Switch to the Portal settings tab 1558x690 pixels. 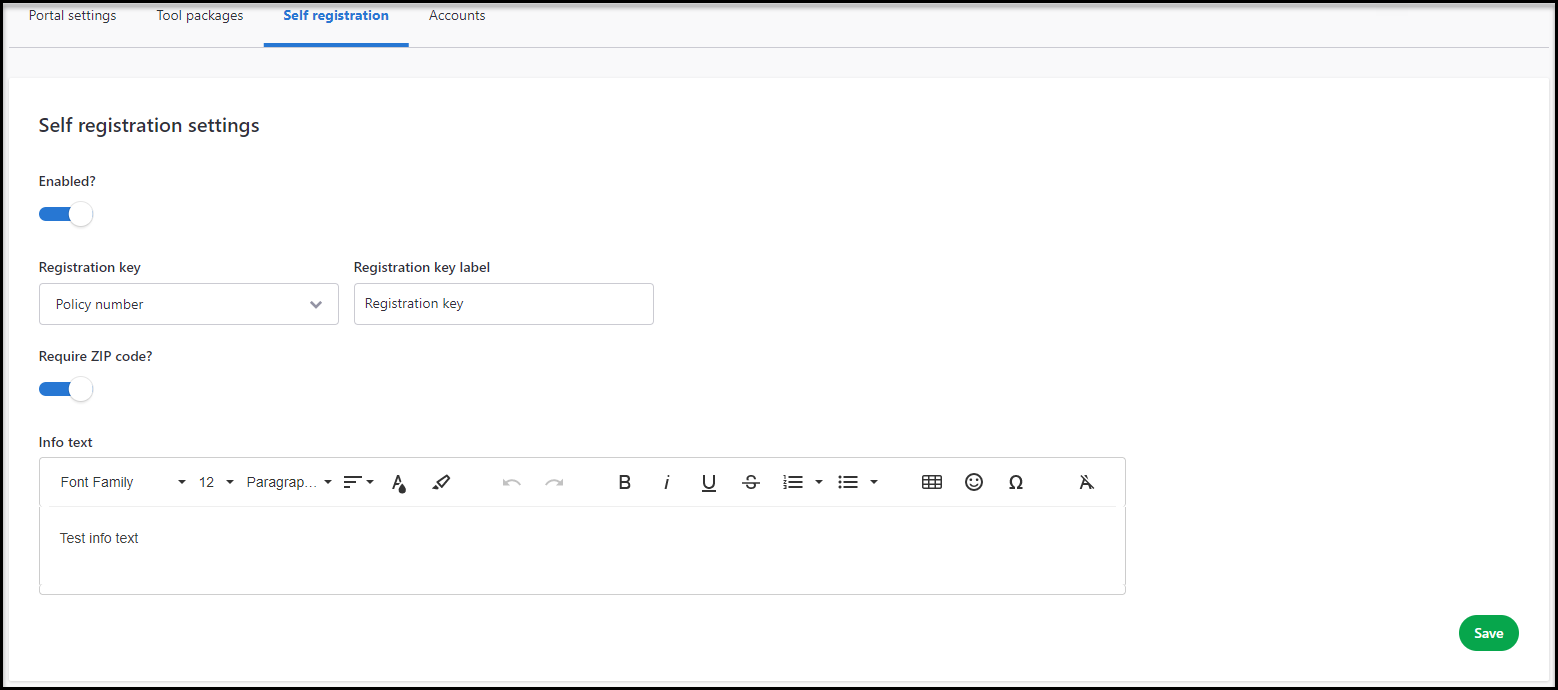point(72,16)
